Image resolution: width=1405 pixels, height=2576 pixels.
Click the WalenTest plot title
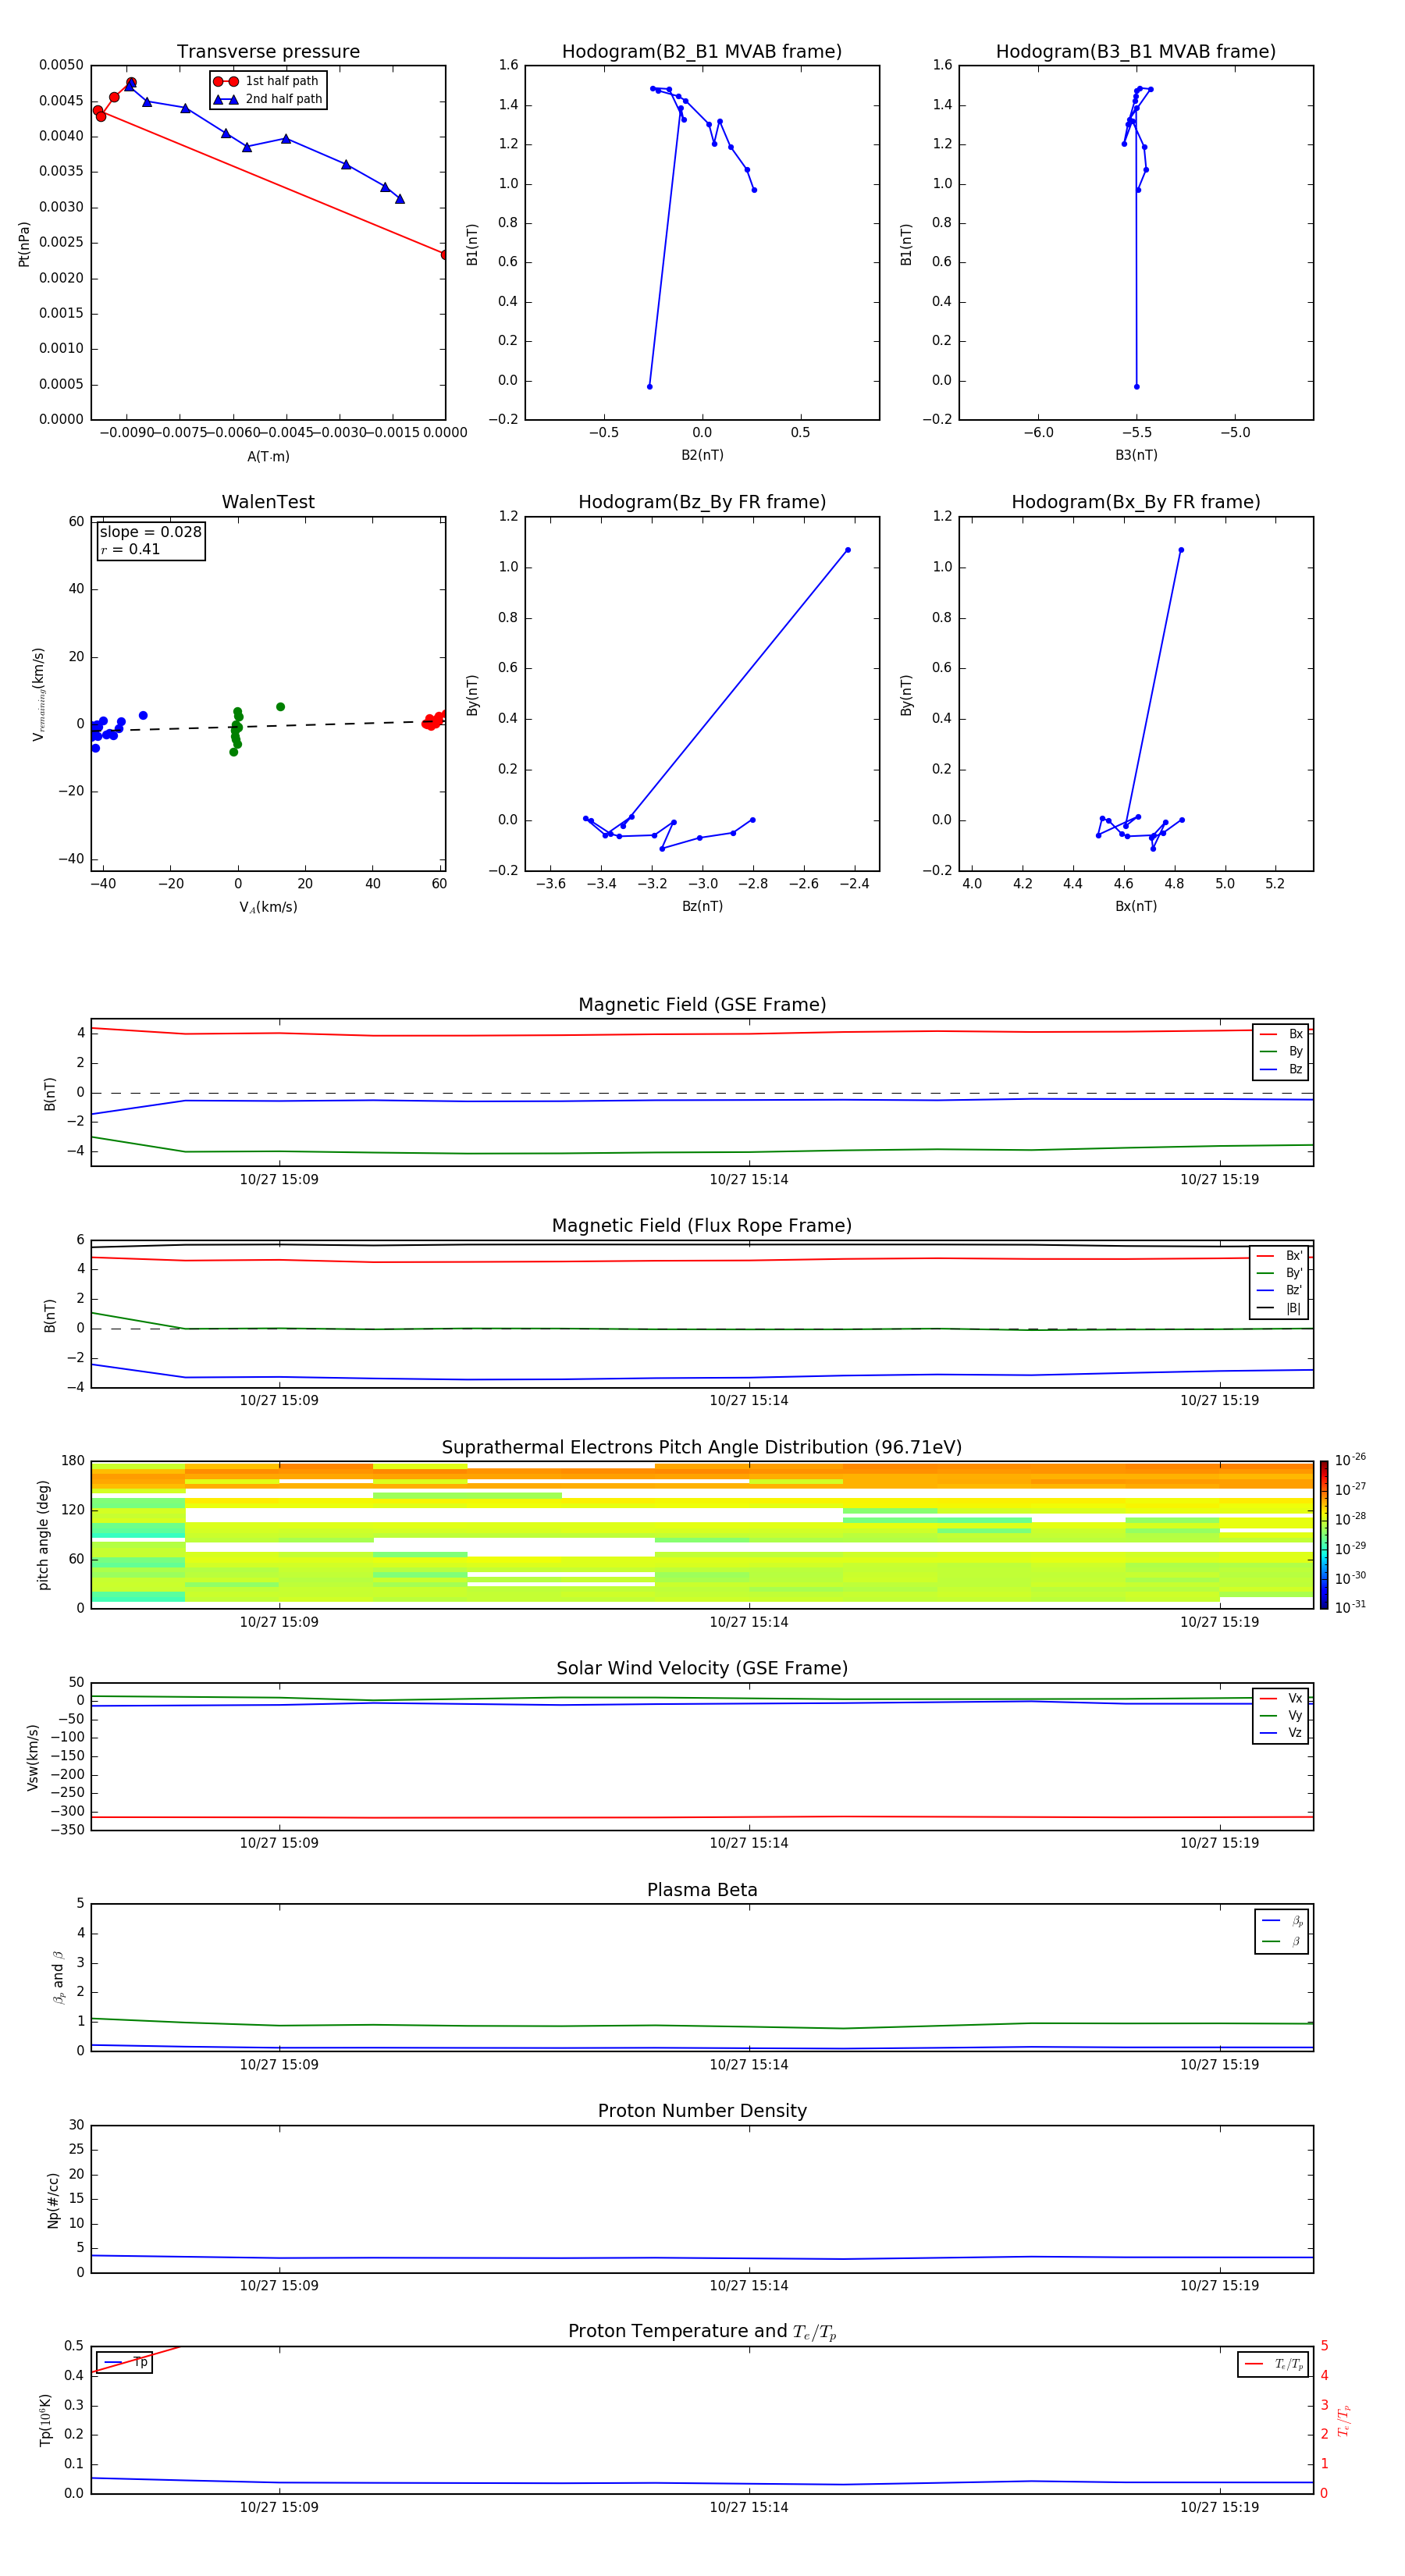click(268, 502)
